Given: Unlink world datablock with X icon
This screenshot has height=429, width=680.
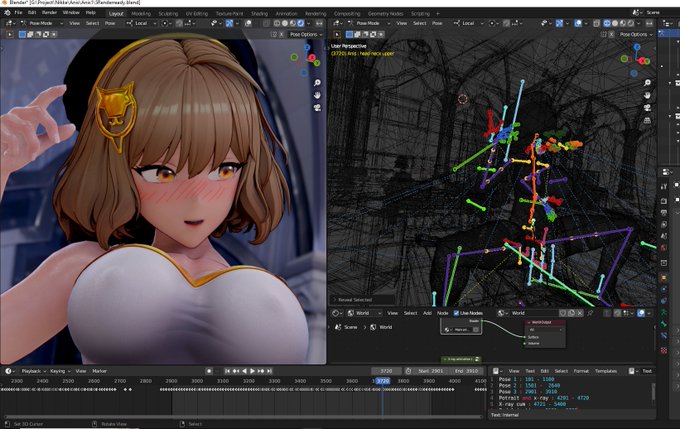Looking at the screenshot, I should [x=580, y=313].
